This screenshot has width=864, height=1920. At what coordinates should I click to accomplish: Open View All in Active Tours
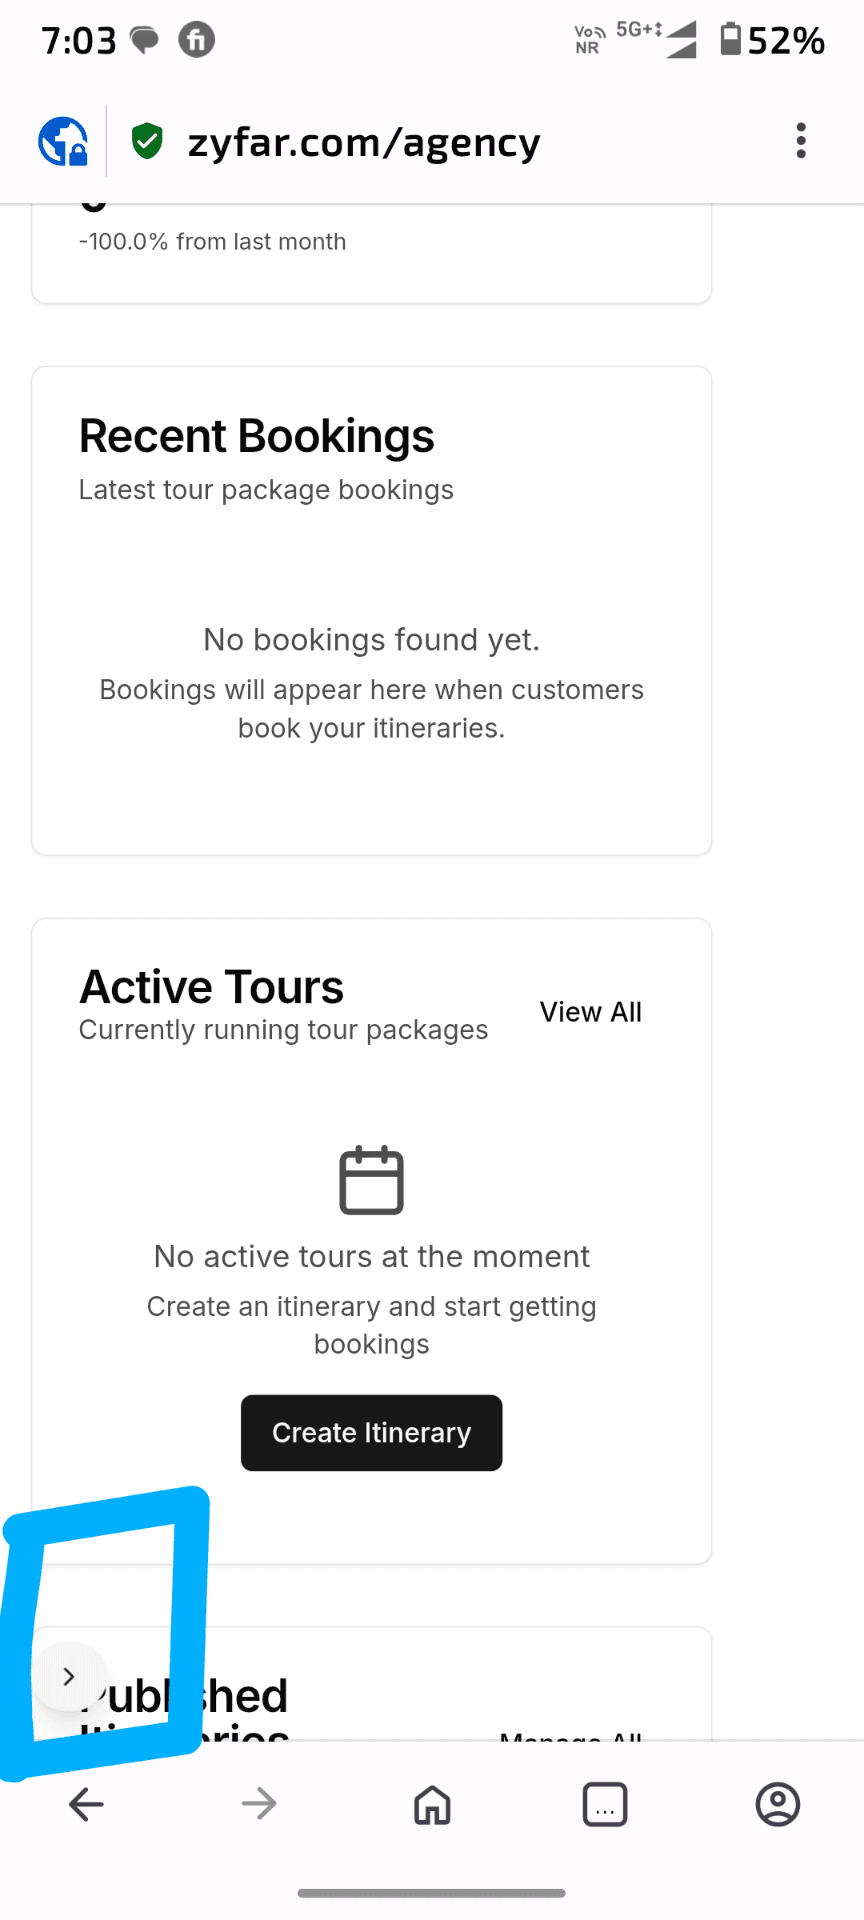(590, 1012)
